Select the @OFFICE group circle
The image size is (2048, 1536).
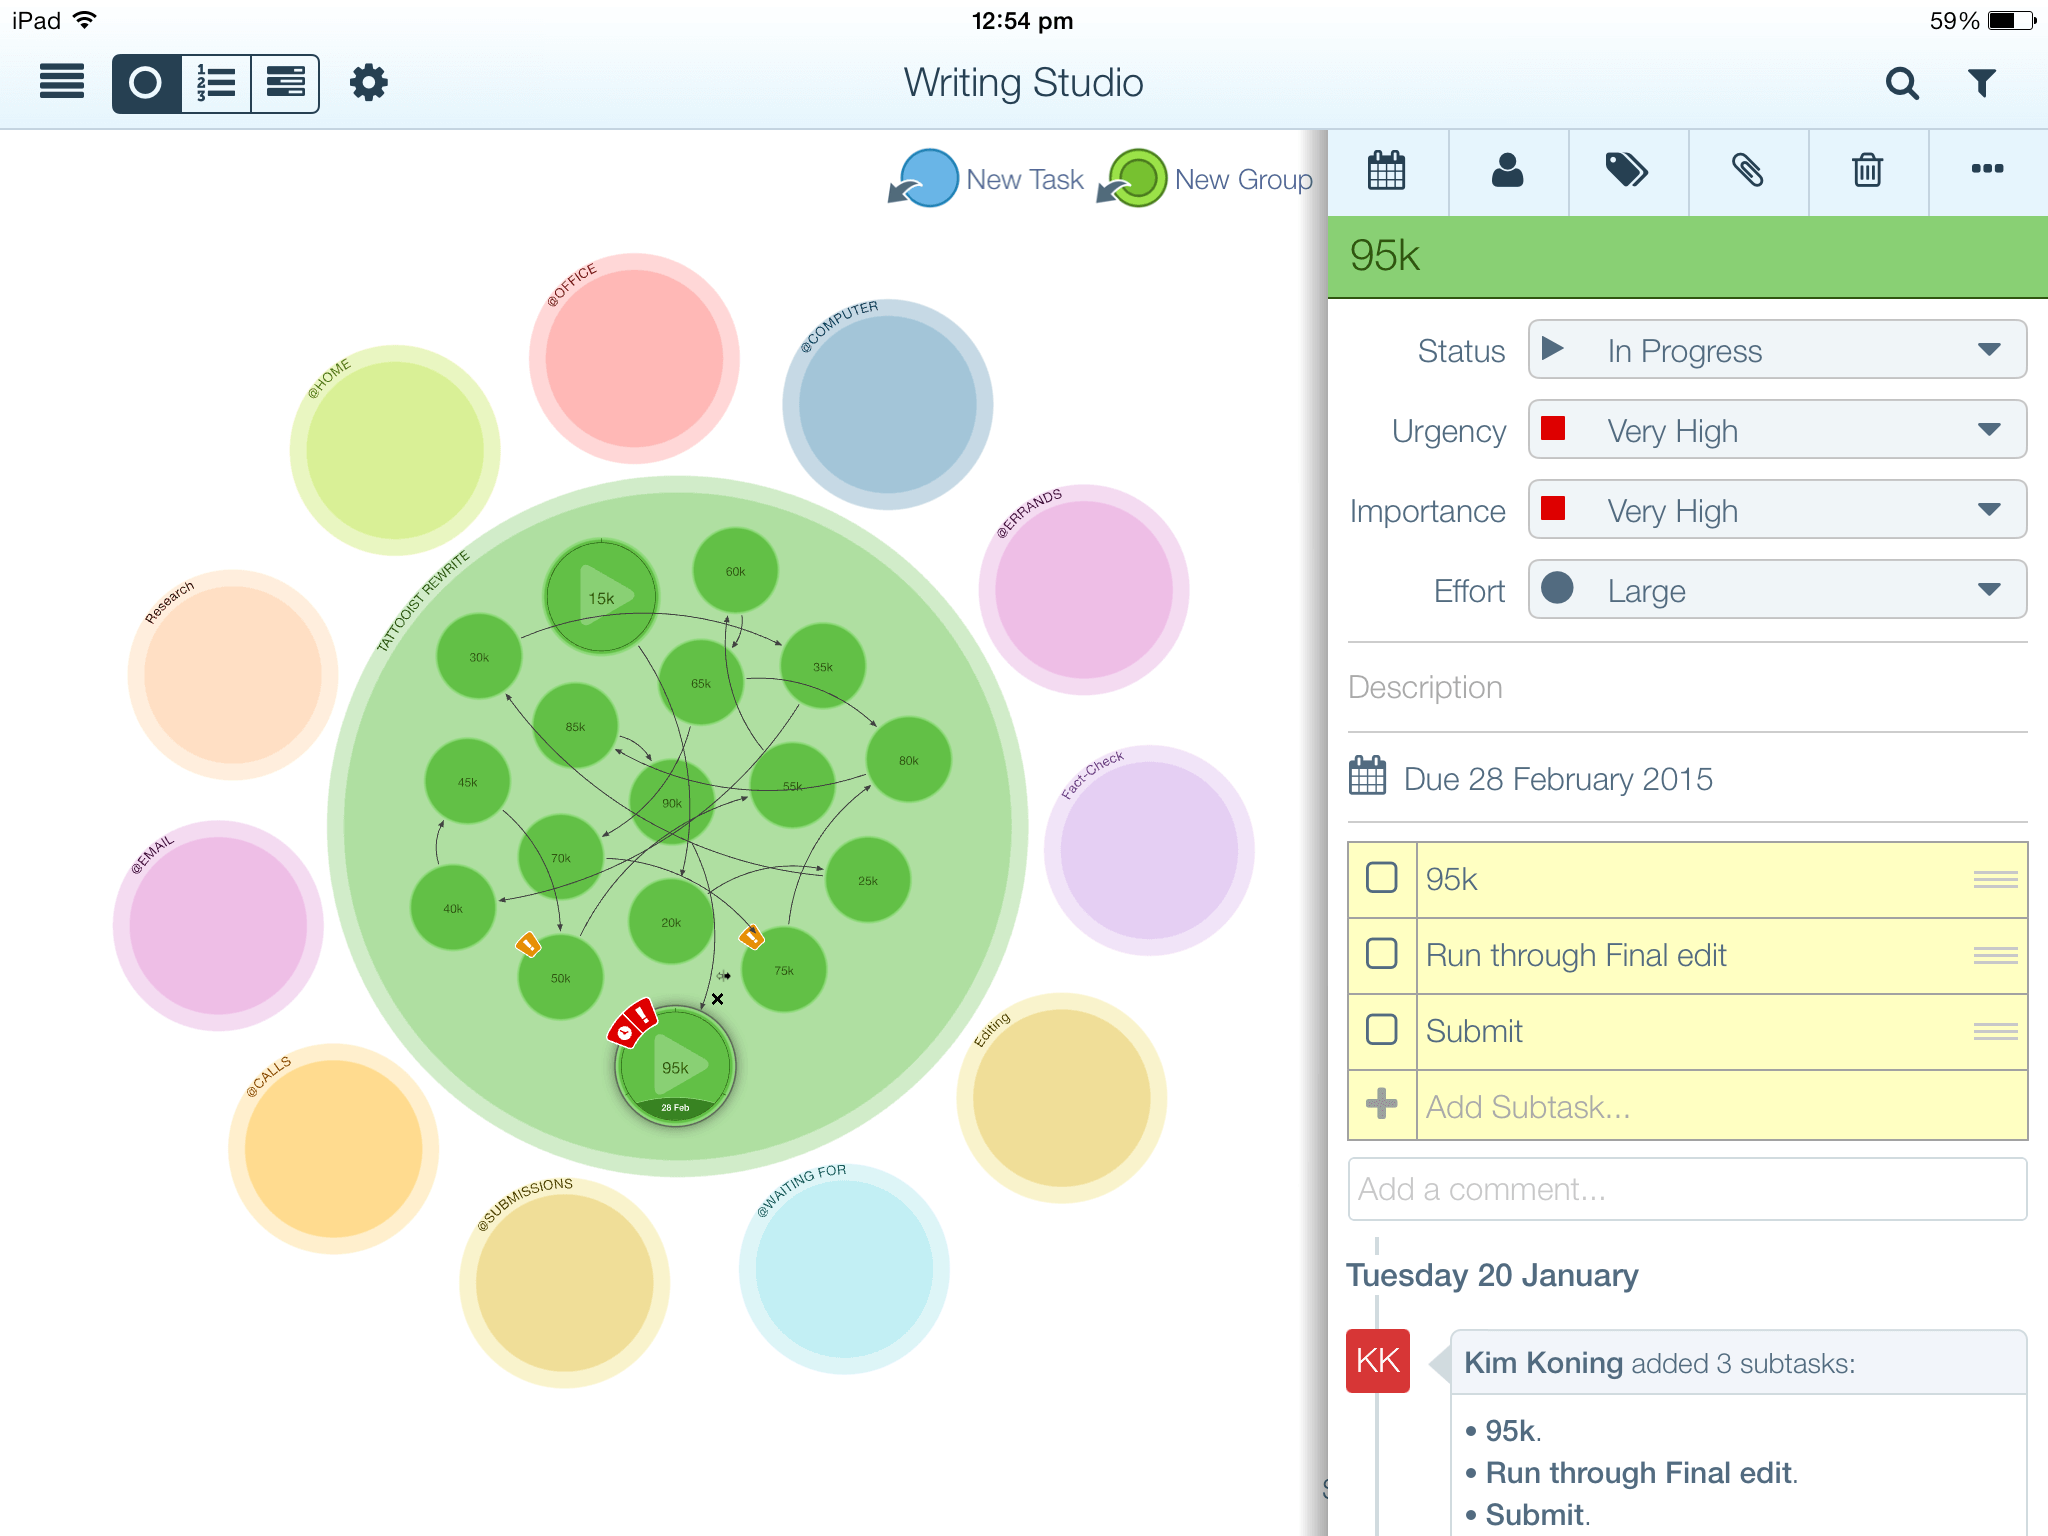pos(634,358)
